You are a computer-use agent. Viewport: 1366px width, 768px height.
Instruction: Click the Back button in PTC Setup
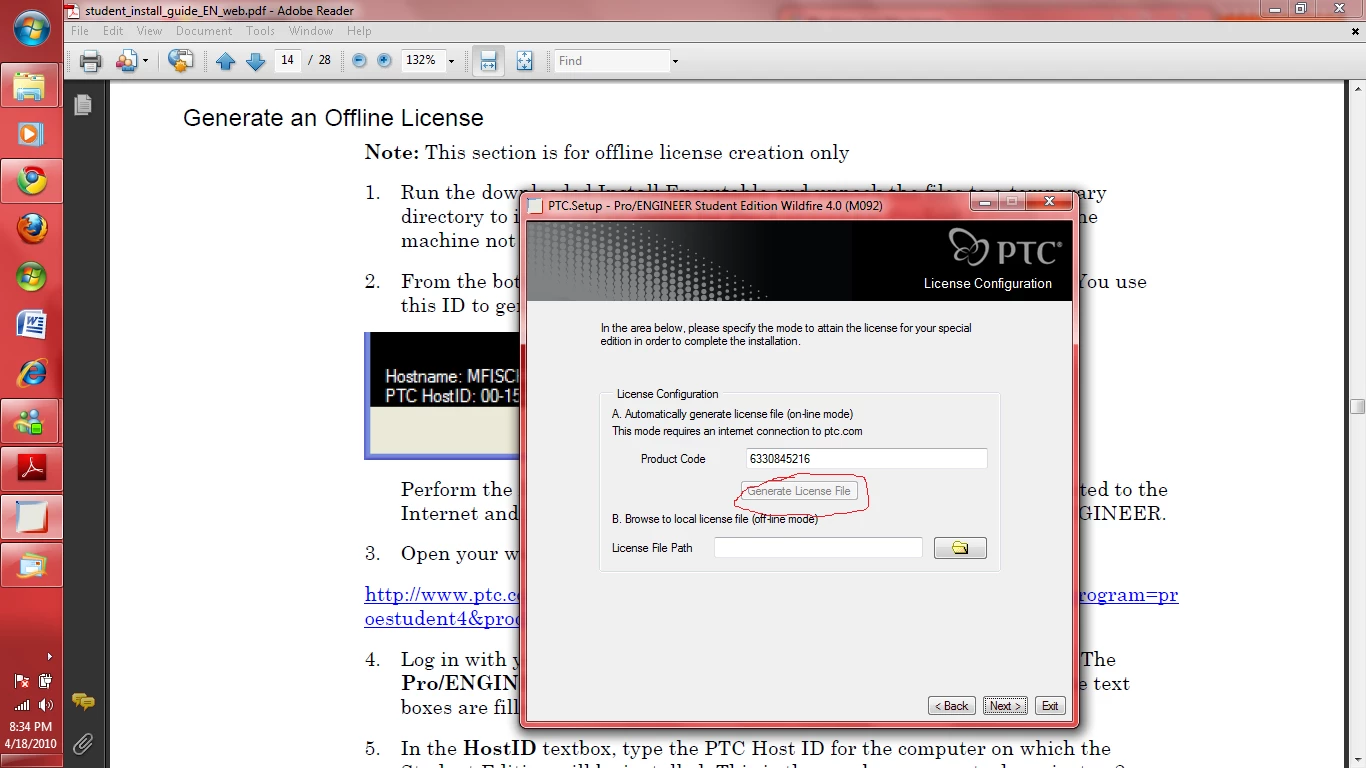click(x=951, y=706)
